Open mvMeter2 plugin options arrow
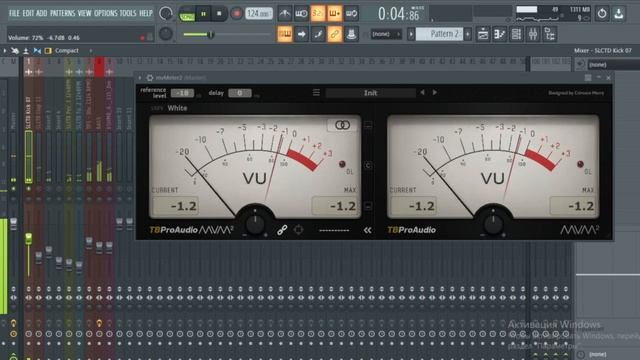Screen dimensions: 640x360 tap(140, 78)
